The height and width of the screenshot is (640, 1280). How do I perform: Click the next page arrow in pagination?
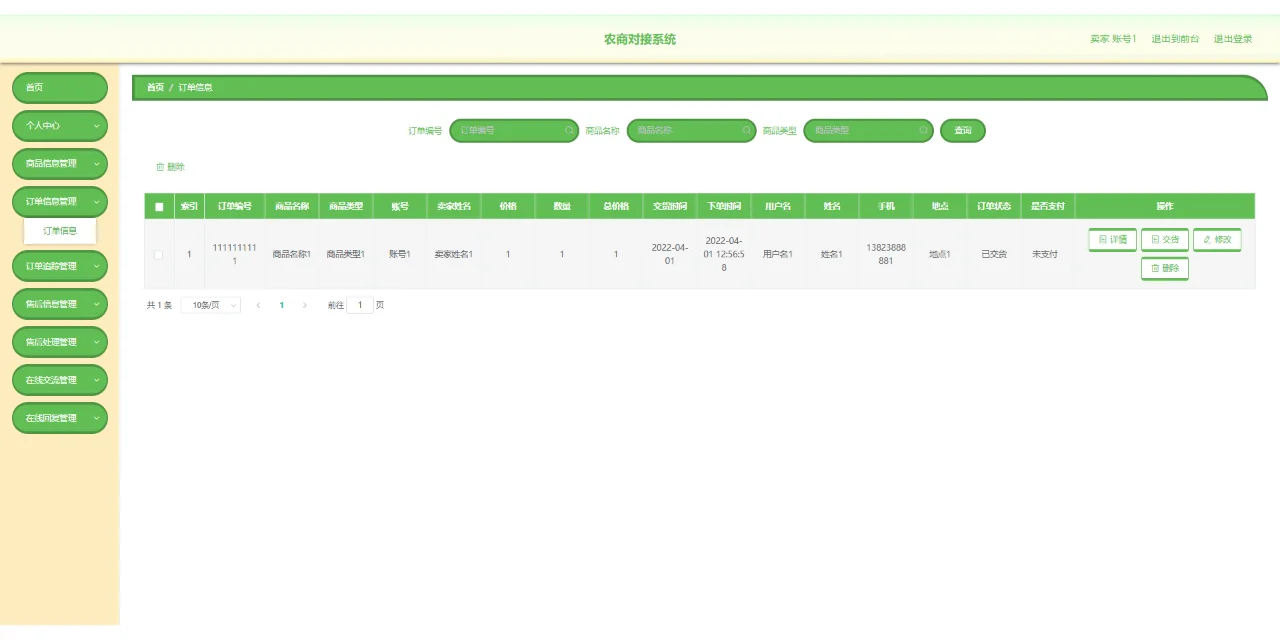[x=303, y=304]
